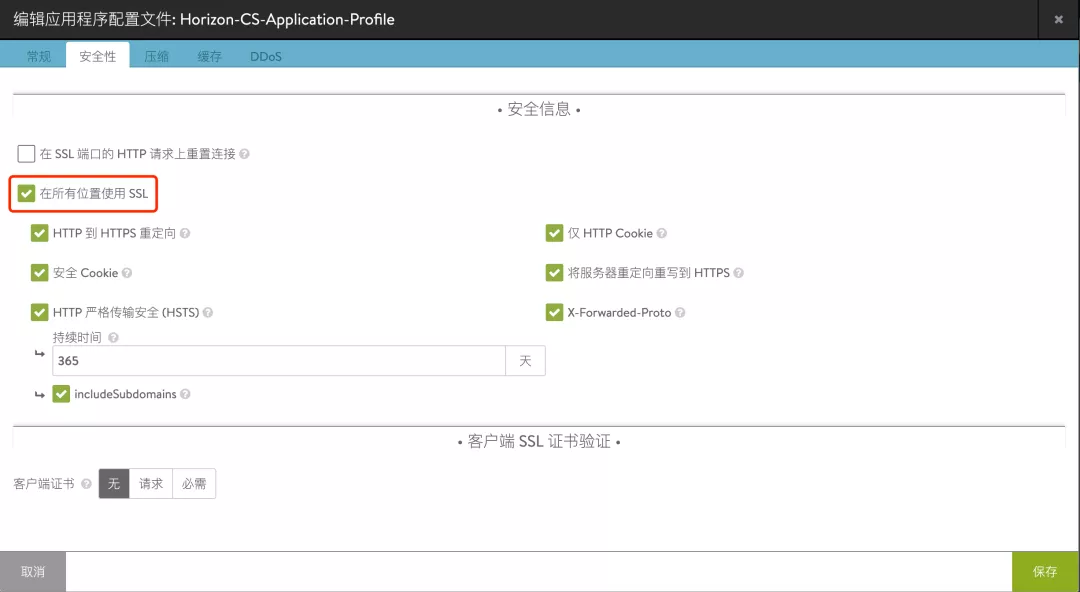
Task: Click the HSTS duration field showing 365
Action: point(279,360)
